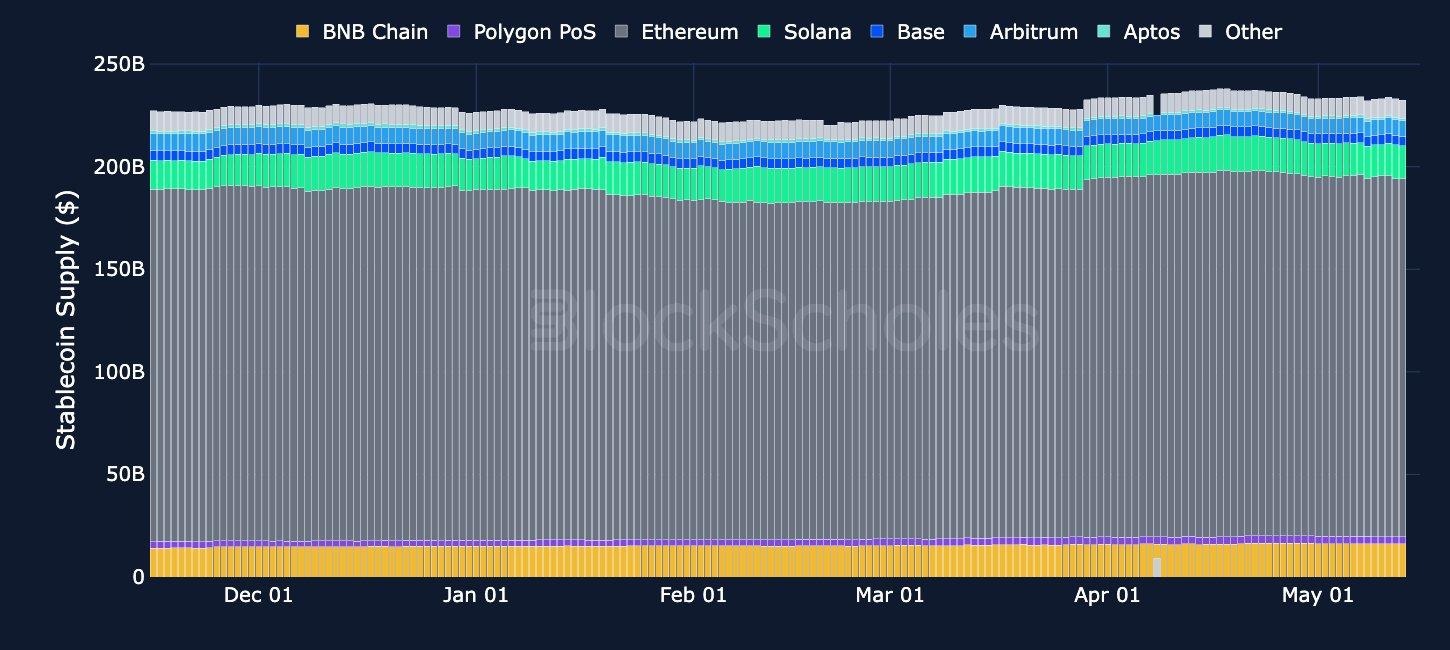Click the Other legend swatch
Screen dimensions: 1450x650
coord(1206,32)
